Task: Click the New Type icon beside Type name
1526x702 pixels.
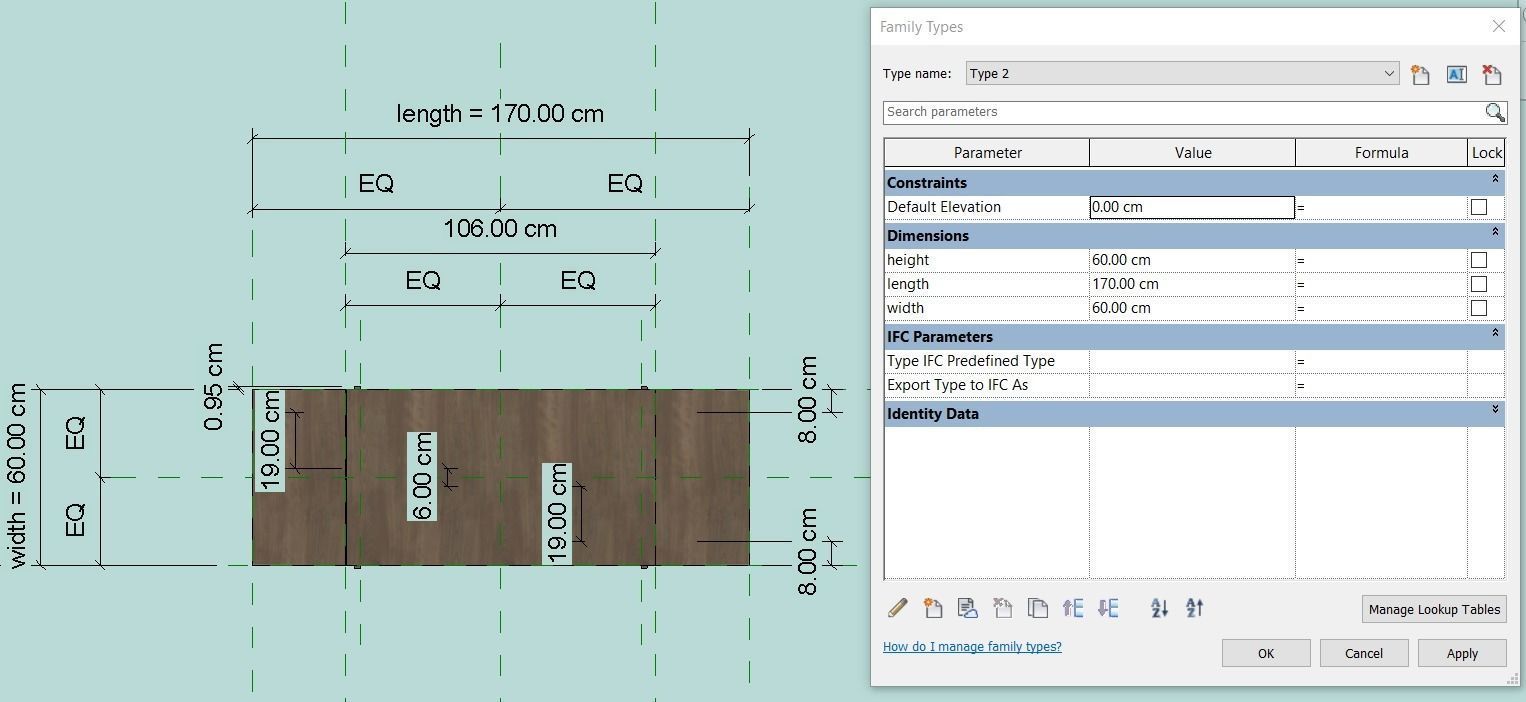Action: 1420,74
